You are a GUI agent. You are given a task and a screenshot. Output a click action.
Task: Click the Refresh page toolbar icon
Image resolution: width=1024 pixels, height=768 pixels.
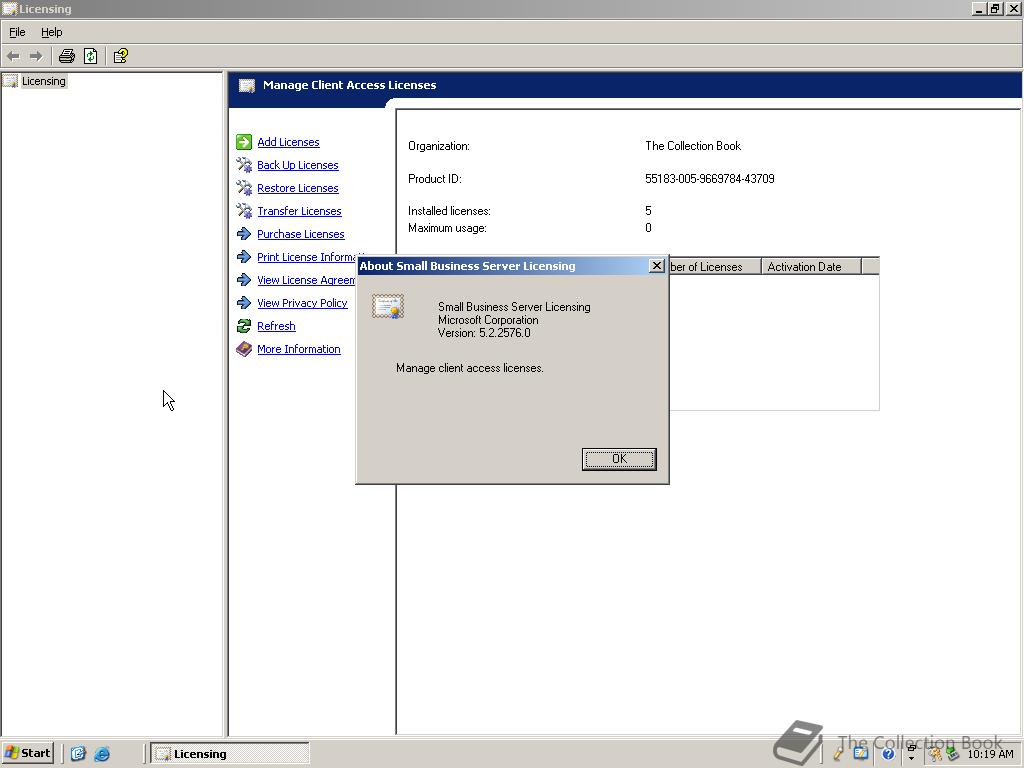tap(91, 56)
